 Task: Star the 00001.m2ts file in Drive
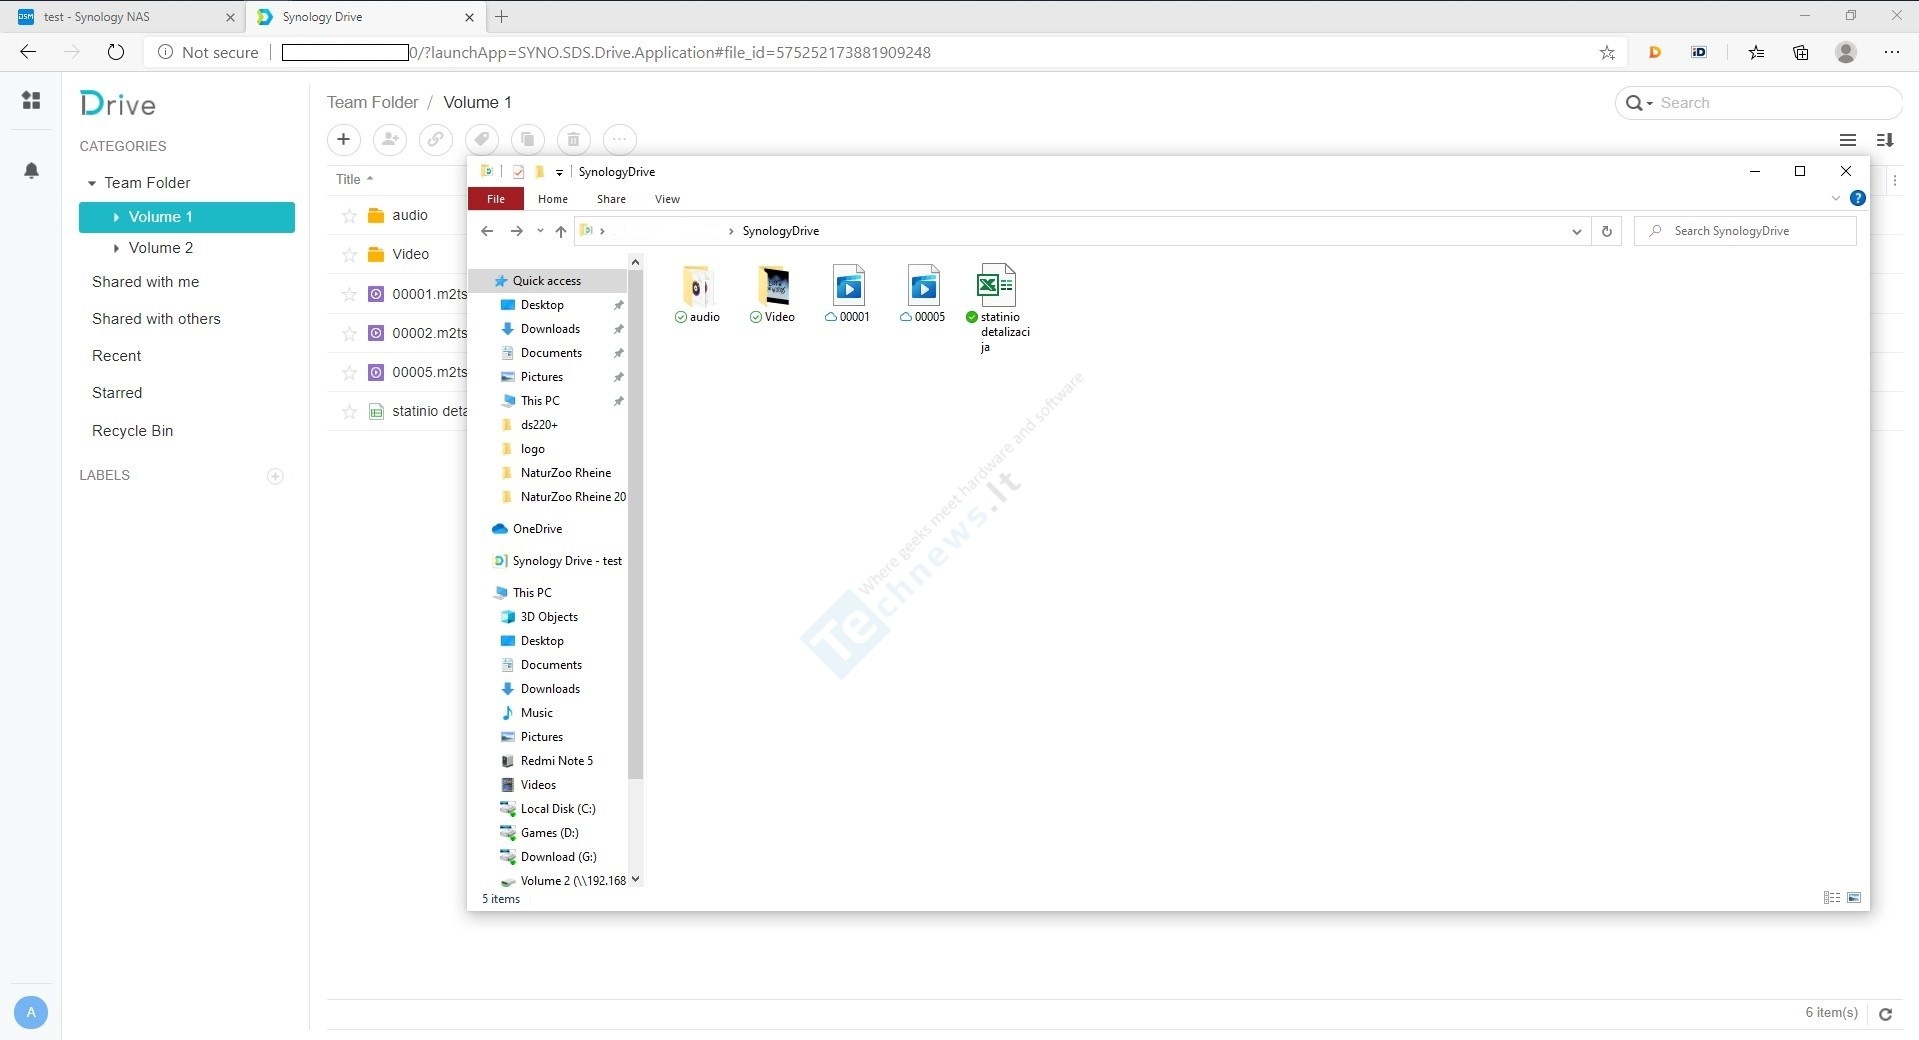point(349,294)
